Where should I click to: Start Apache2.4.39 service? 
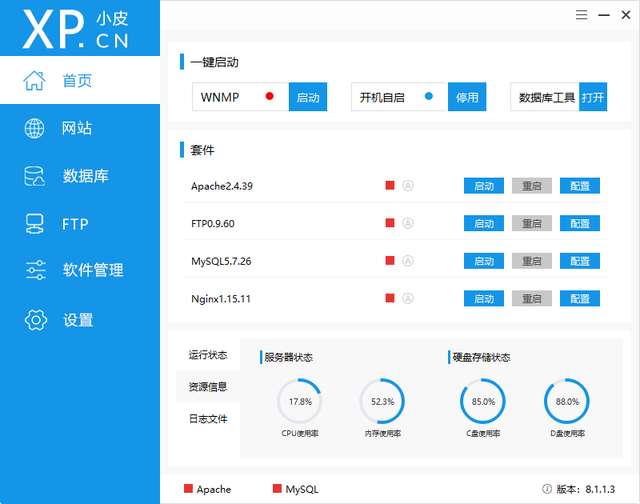click(484, 186)
